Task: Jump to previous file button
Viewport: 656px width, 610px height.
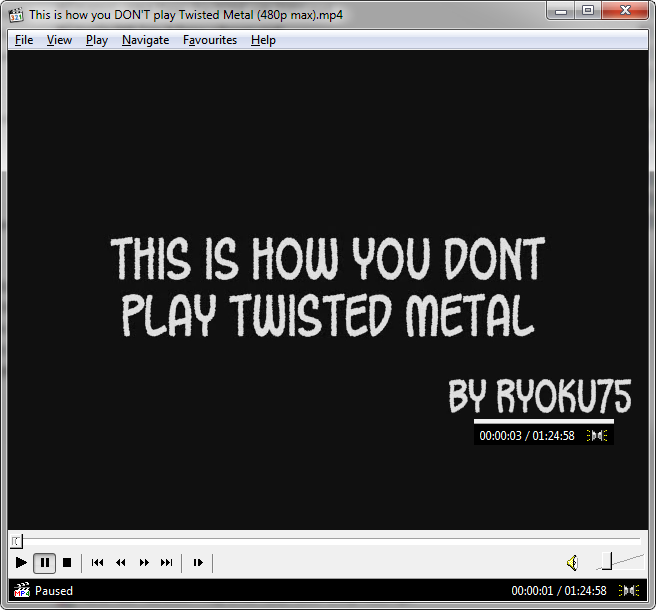Action: [97, 563]
